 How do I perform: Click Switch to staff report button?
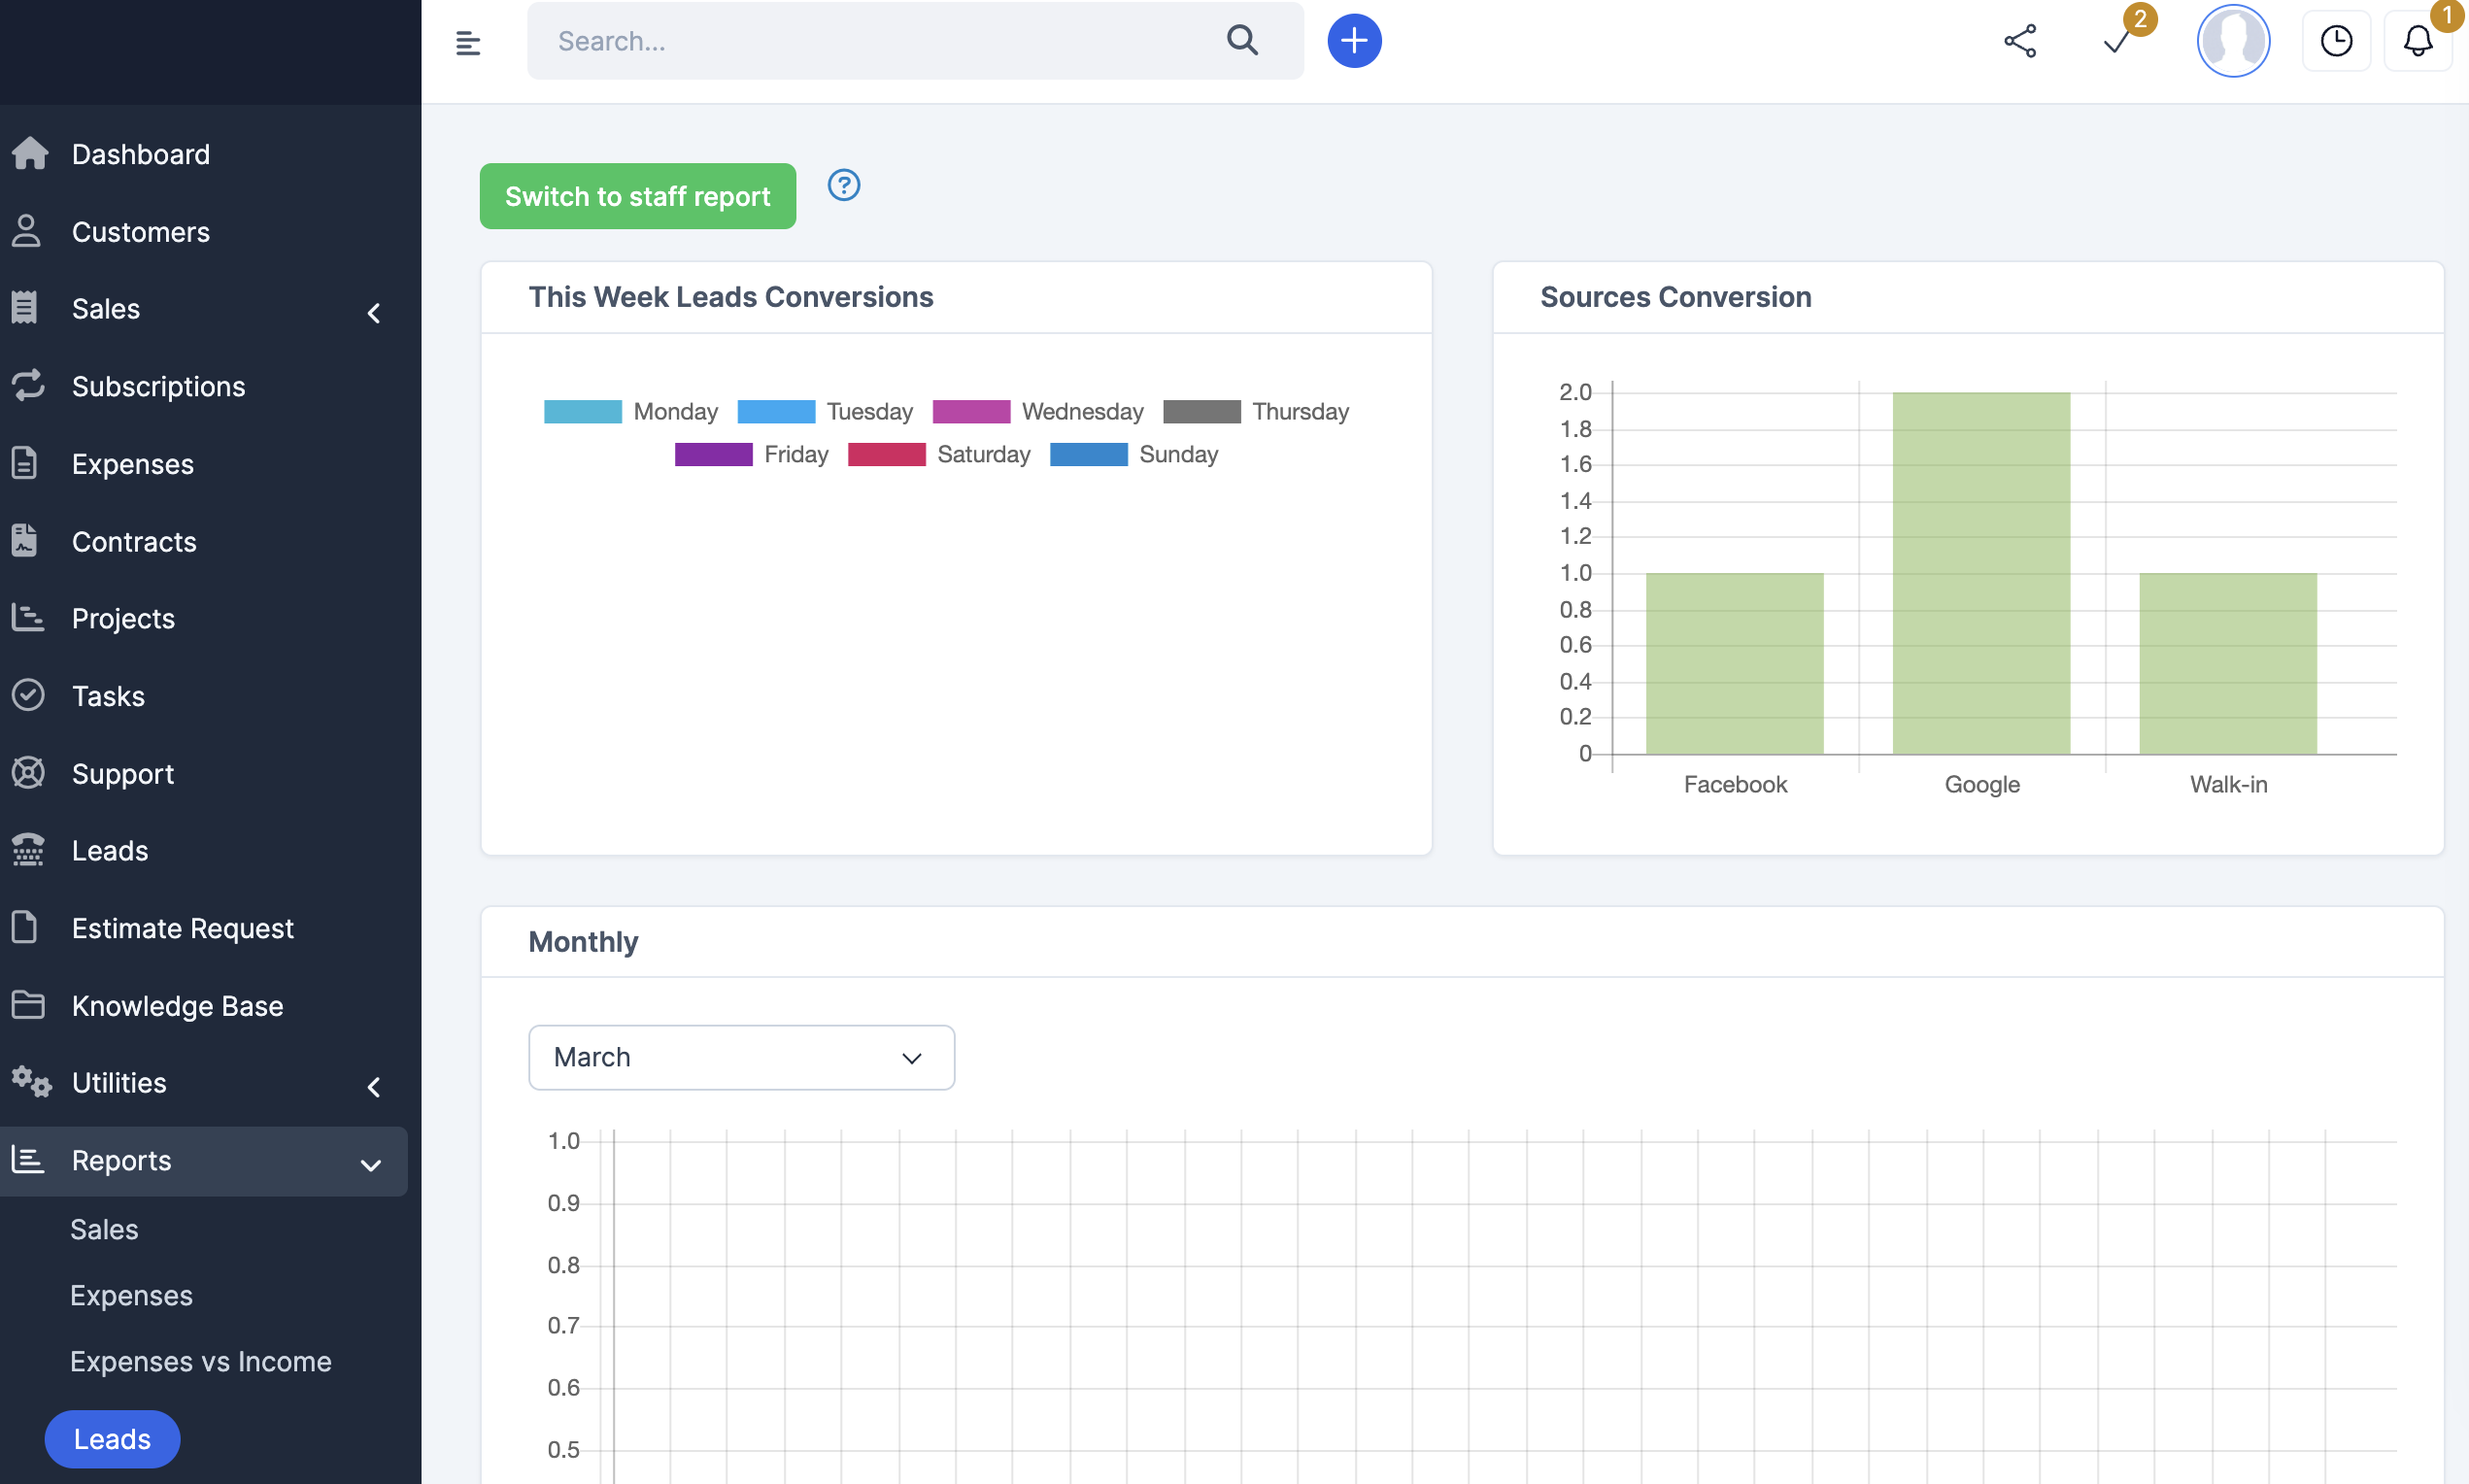pos(637,196)
